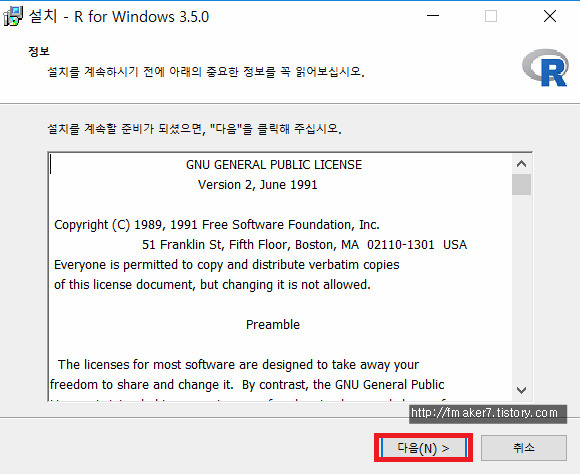The height and width of the screenshot is (474, 580).
Task: Click scrollbar up arrow in license box
Action: click(522, 164)
